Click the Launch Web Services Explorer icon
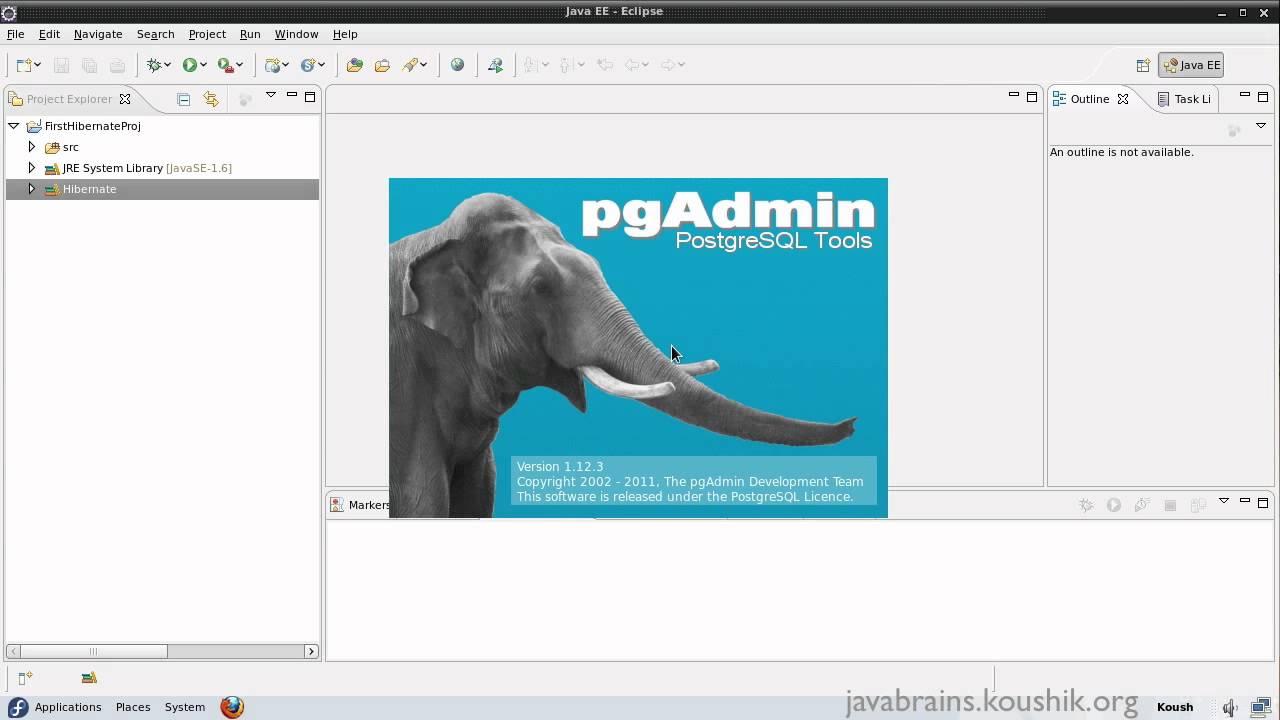The height and width of the screenshot is (720, 1280). click(495, 65)
